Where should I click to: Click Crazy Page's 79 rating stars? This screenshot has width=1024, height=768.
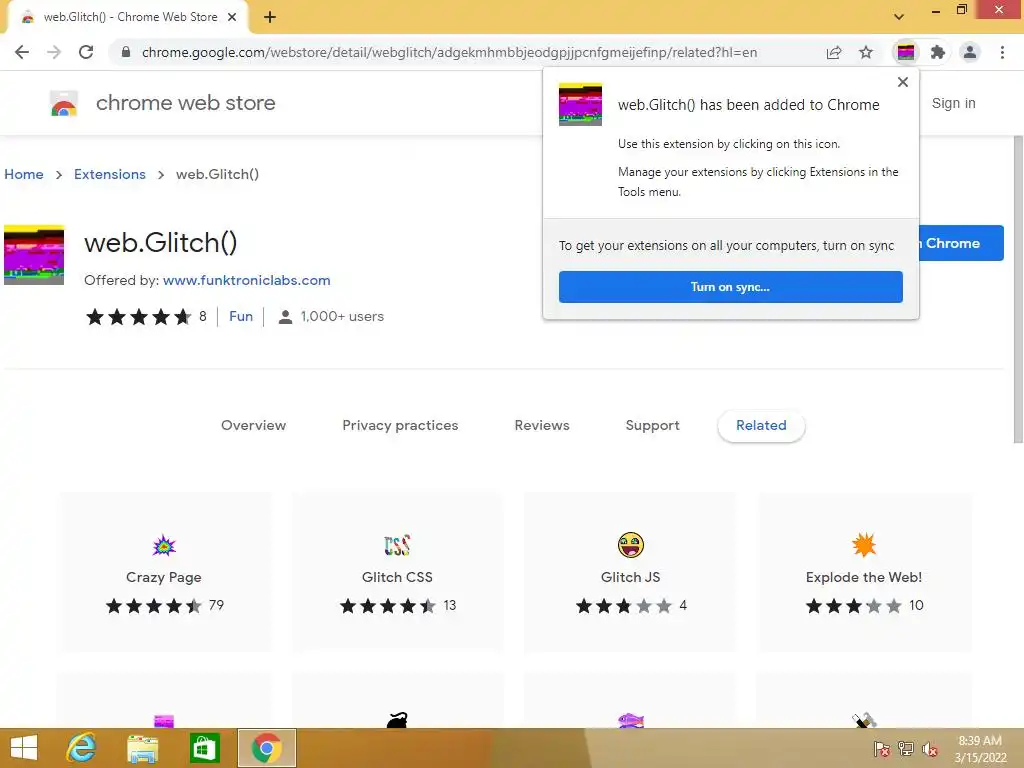coord(154,606)
